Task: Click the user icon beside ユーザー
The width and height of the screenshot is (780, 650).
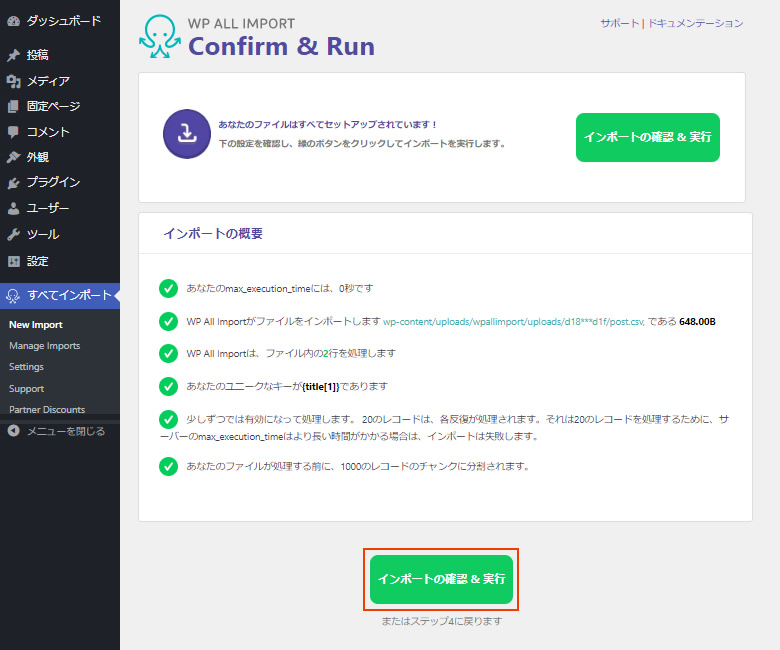Action: coord(13,209)
